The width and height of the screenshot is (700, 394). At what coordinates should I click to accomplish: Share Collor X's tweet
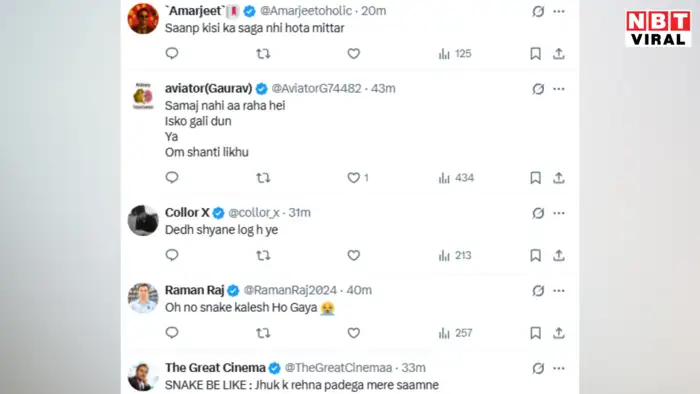point(558,255)
